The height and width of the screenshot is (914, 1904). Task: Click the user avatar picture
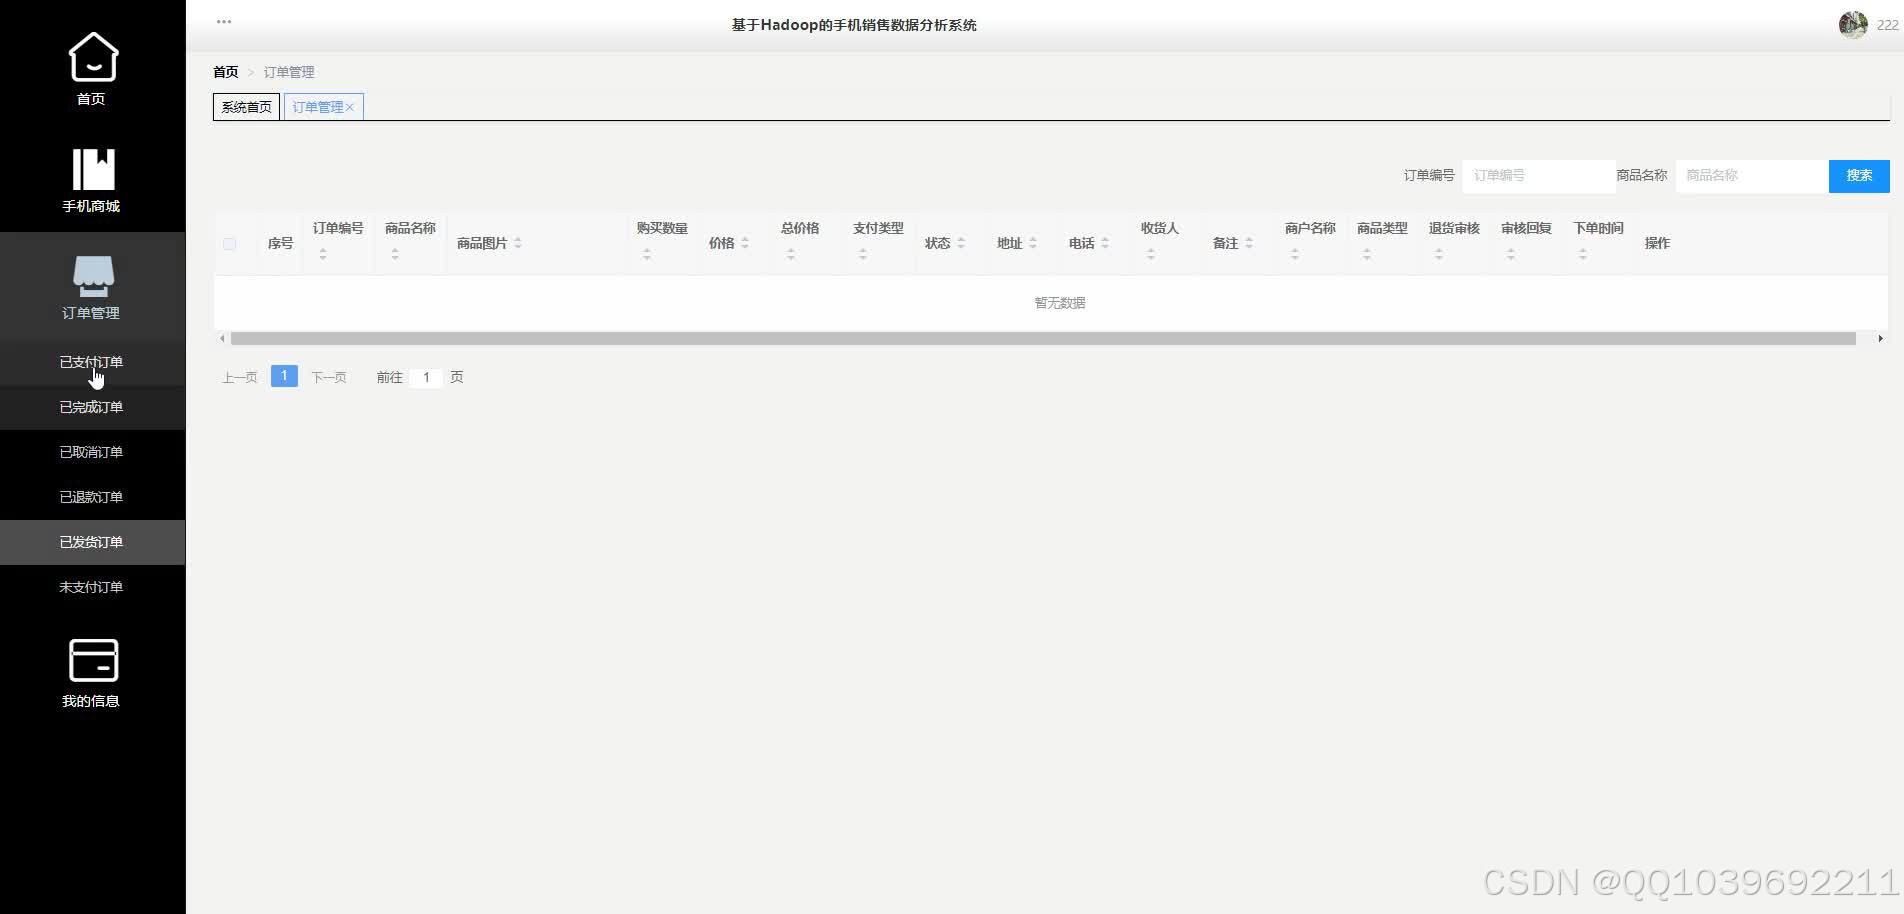point(1853,24)
